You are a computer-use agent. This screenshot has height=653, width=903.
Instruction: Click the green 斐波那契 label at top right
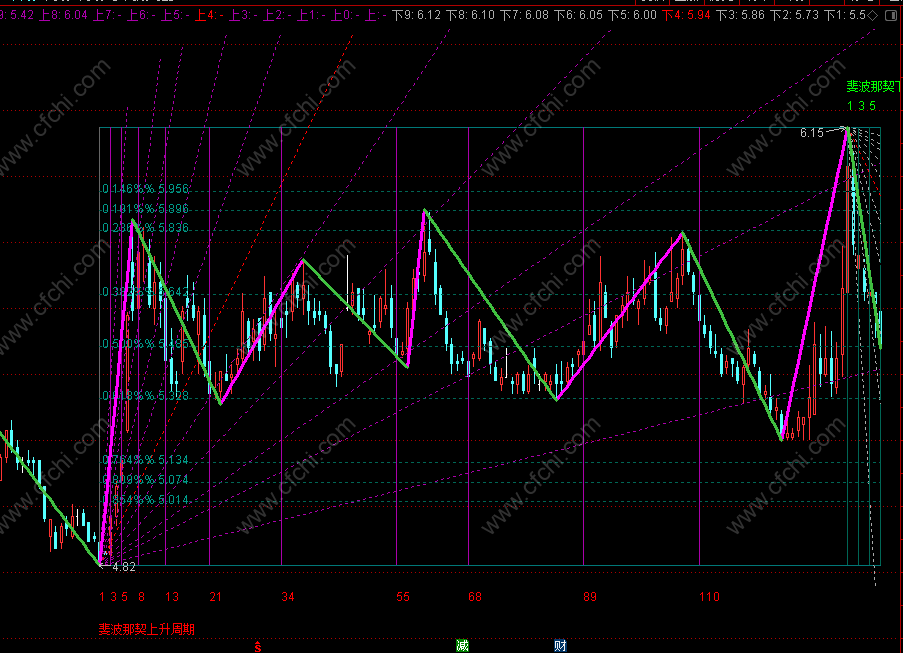click(x=873, y=88)
